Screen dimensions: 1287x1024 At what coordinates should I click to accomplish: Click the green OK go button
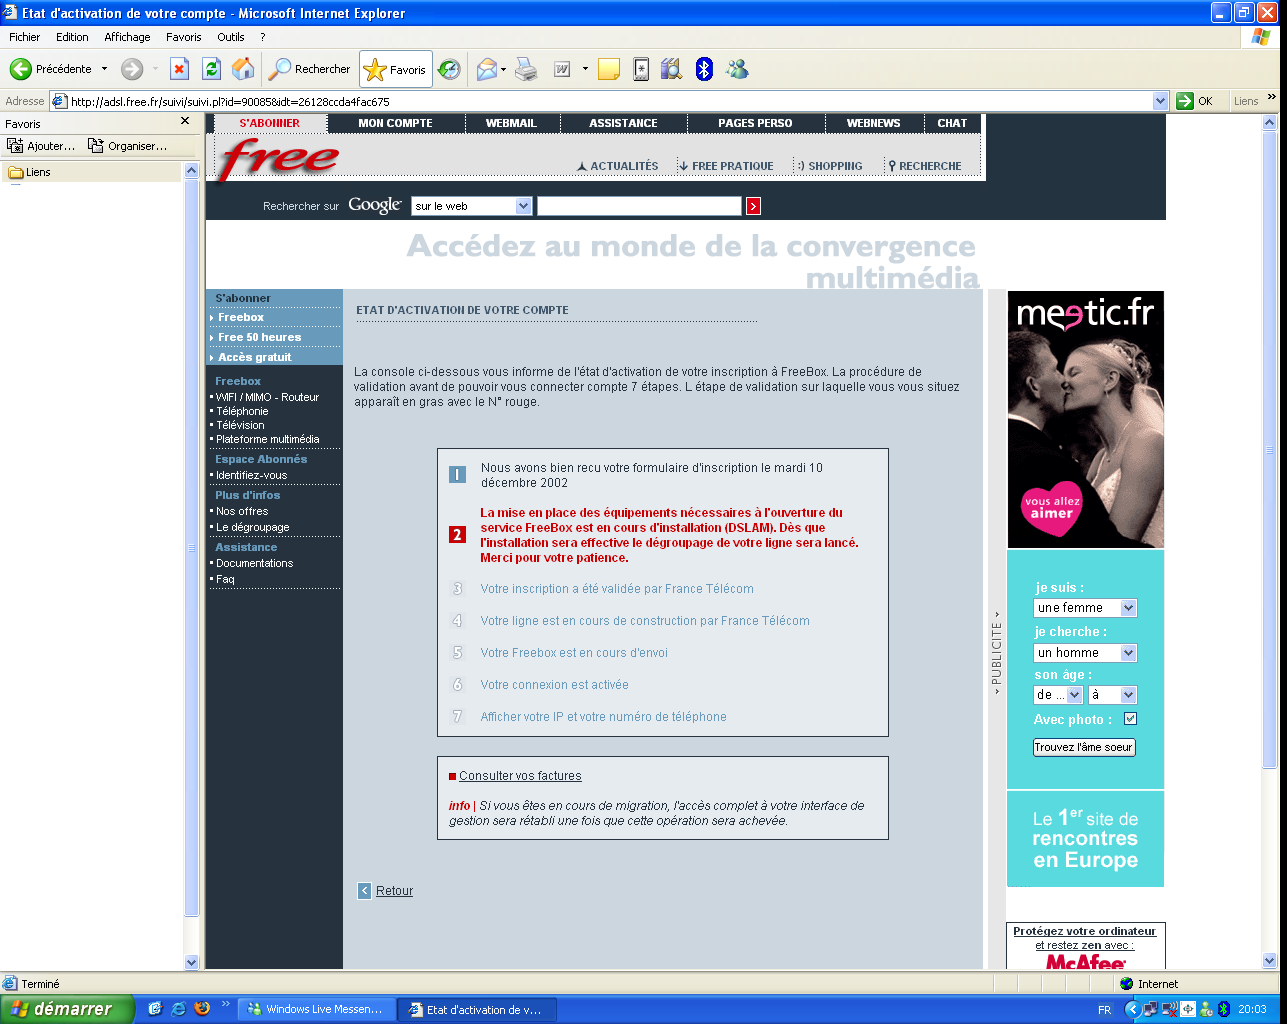pyautogui.click(x=1195, y=101)
